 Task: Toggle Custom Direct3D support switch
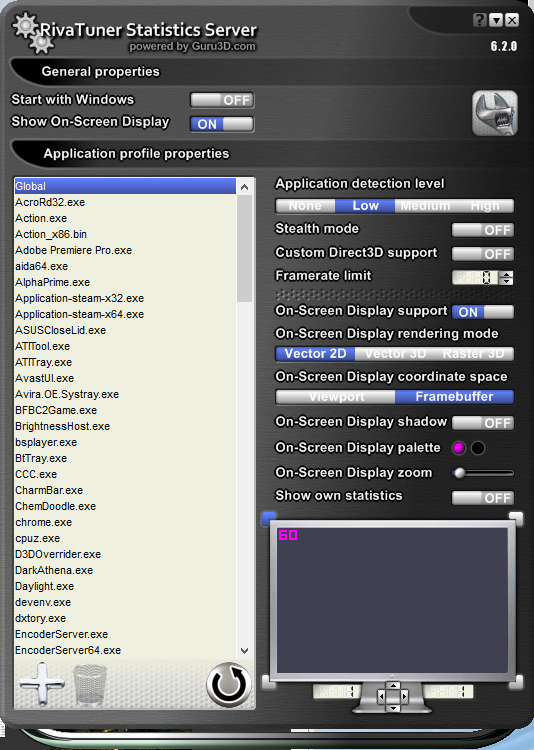(483, 254)
